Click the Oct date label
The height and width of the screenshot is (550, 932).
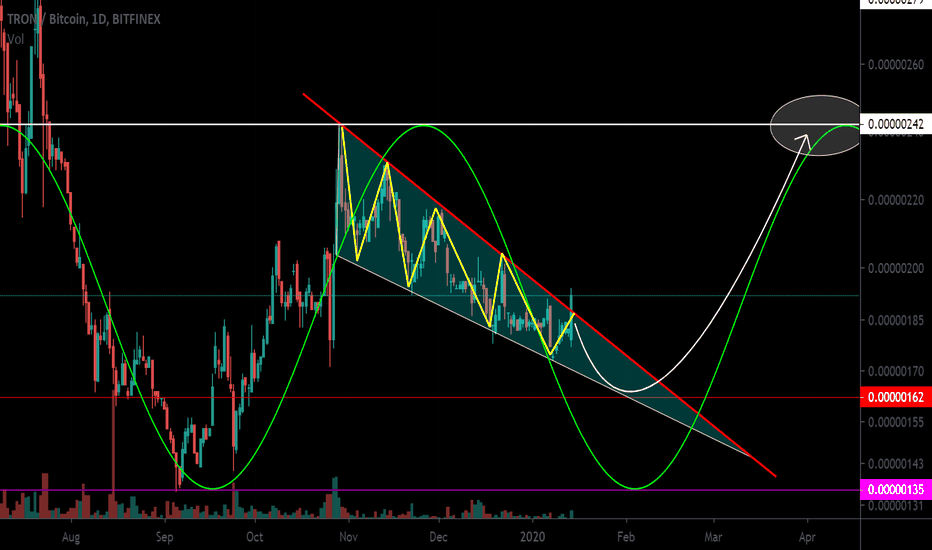[254, 537]
